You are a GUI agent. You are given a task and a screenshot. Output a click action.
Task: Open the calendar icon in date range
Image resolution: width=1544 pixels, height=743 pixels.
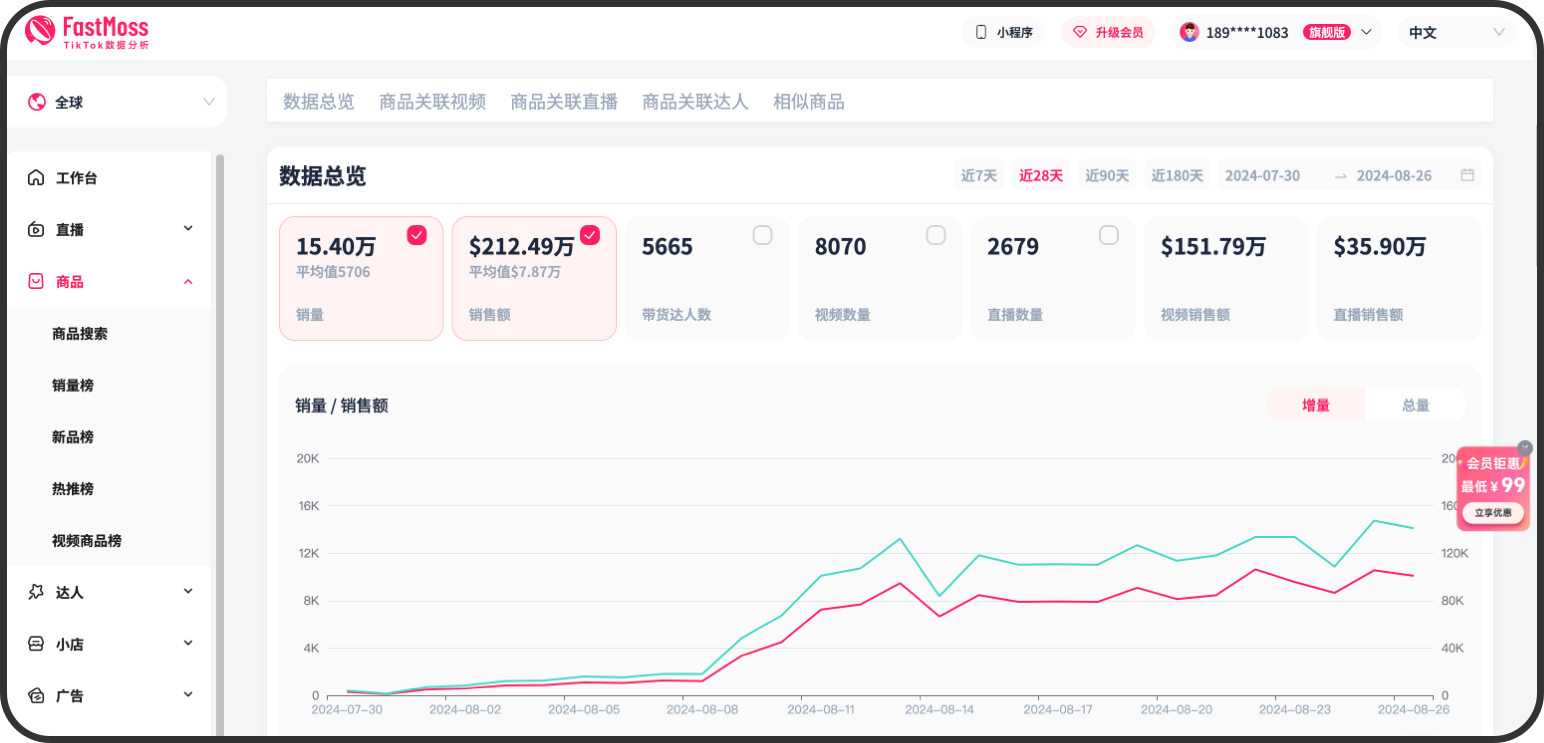(1467, 175)
